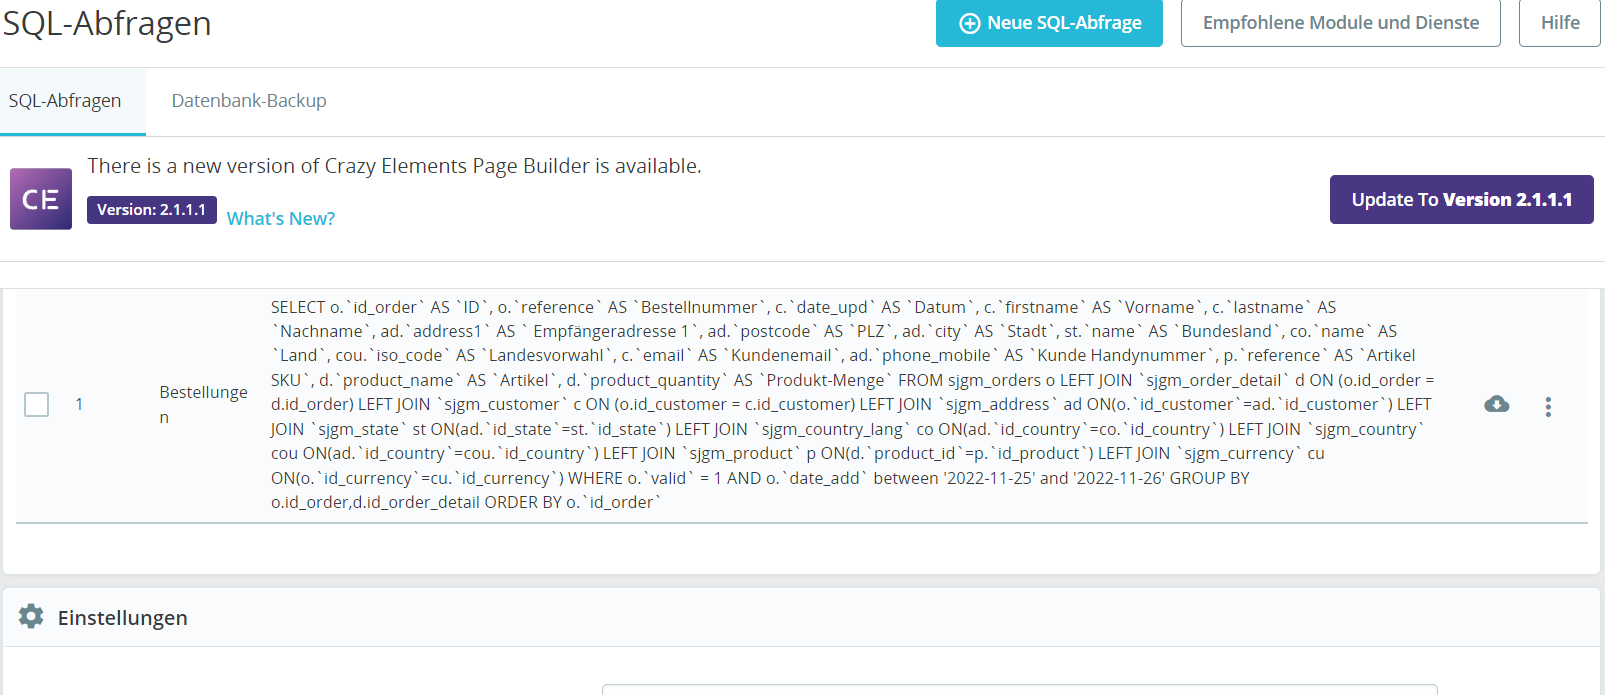
Task: Open Empfohlene Module und Dienste
Action: pos(1340,23)
